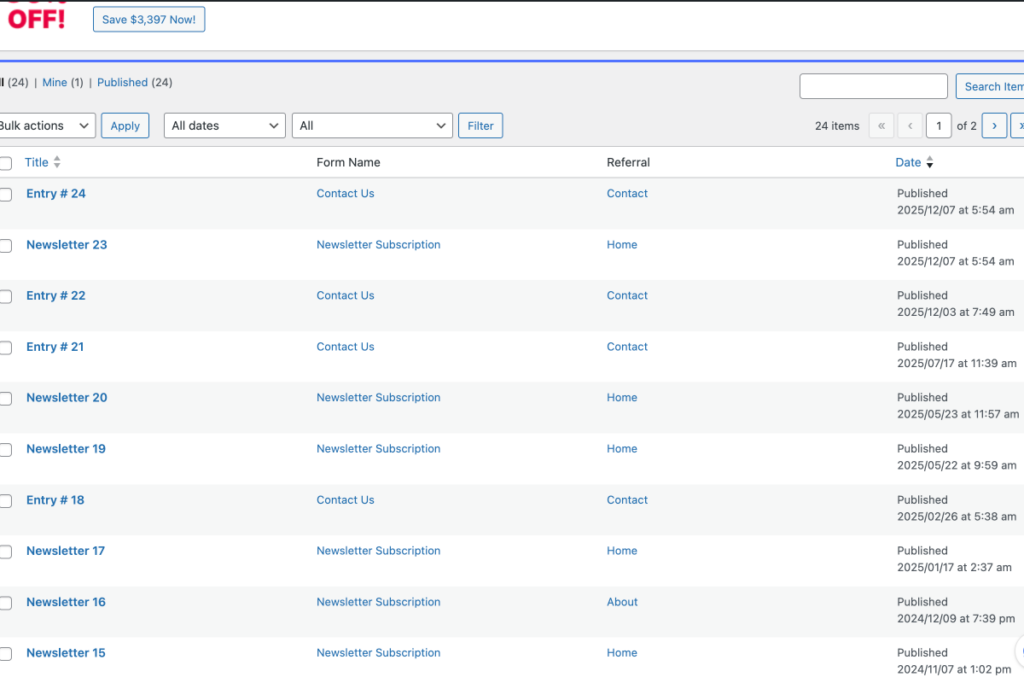Open the Bulk actions dropdown
1024x683 pixels.
(x=47, y=125)
